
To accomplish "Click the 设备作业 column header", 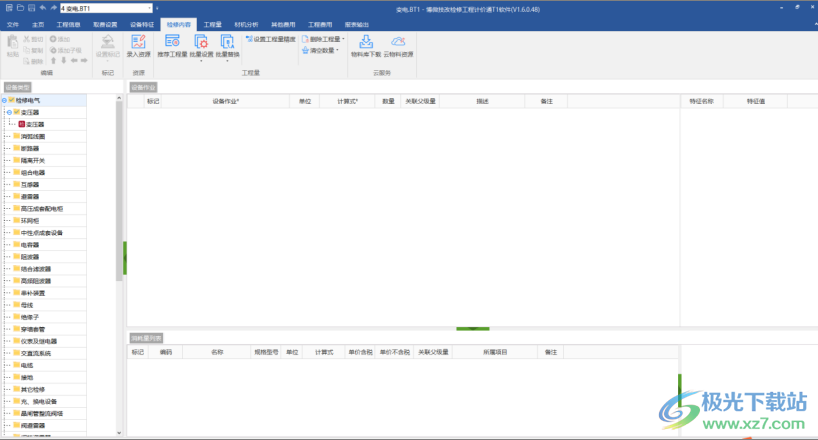I will pyautogui.click(x=225, y=101).
